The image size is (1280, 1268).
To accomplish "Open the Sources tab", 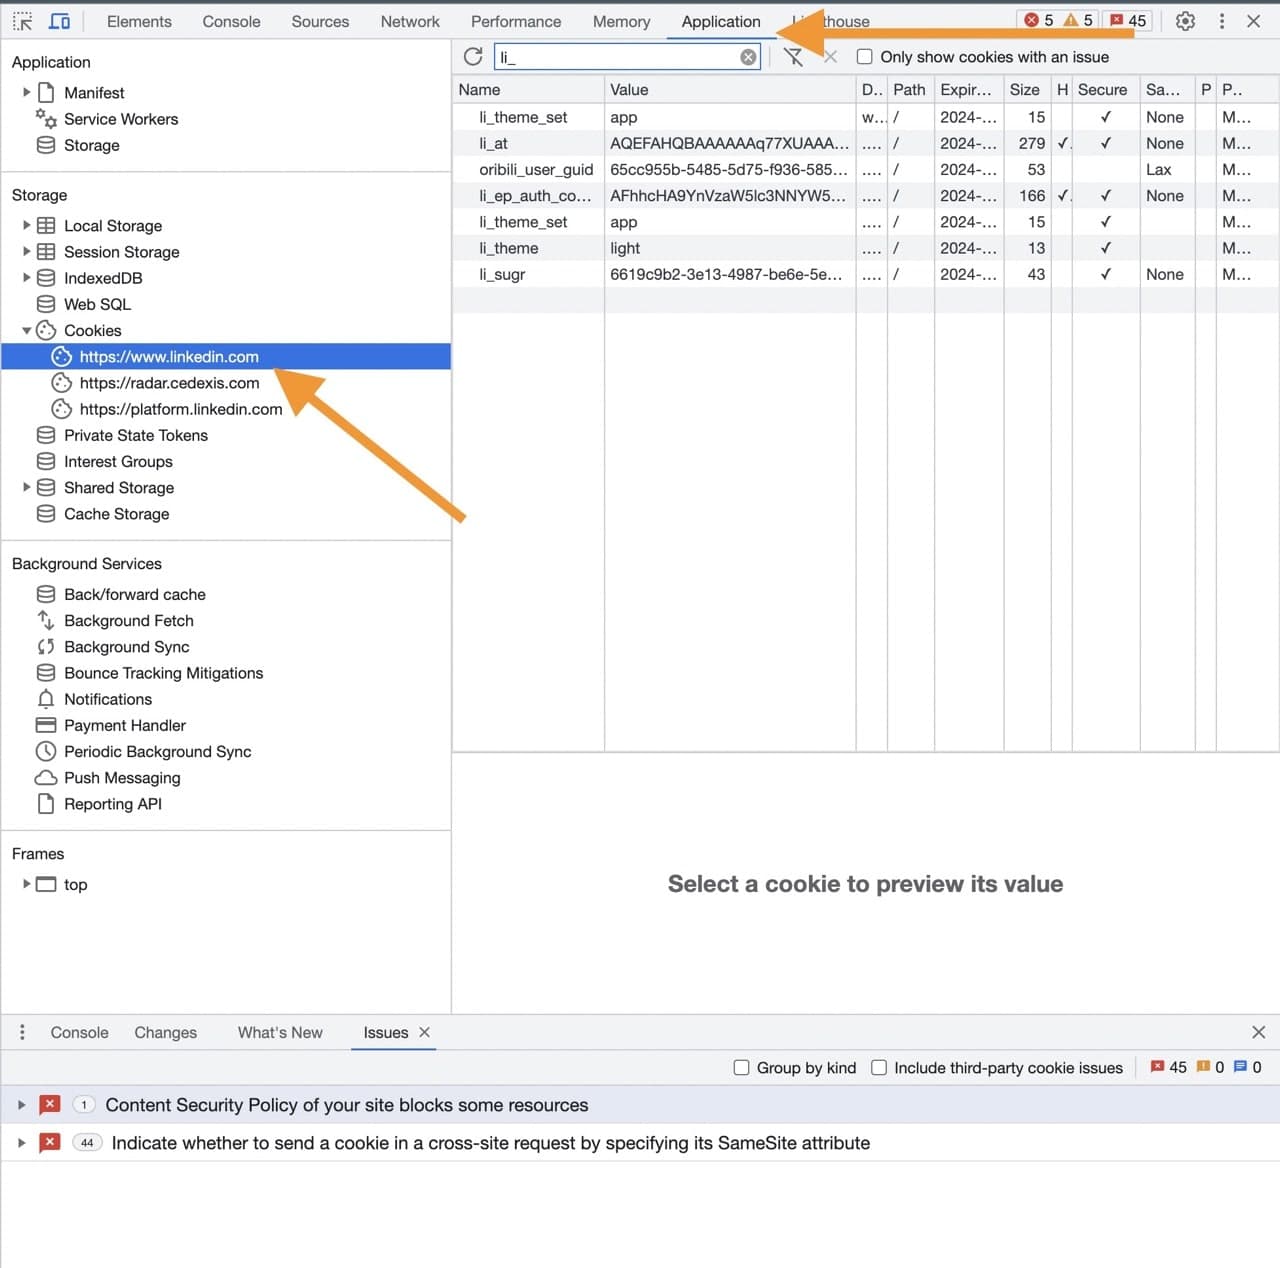I will pos(320,21).
